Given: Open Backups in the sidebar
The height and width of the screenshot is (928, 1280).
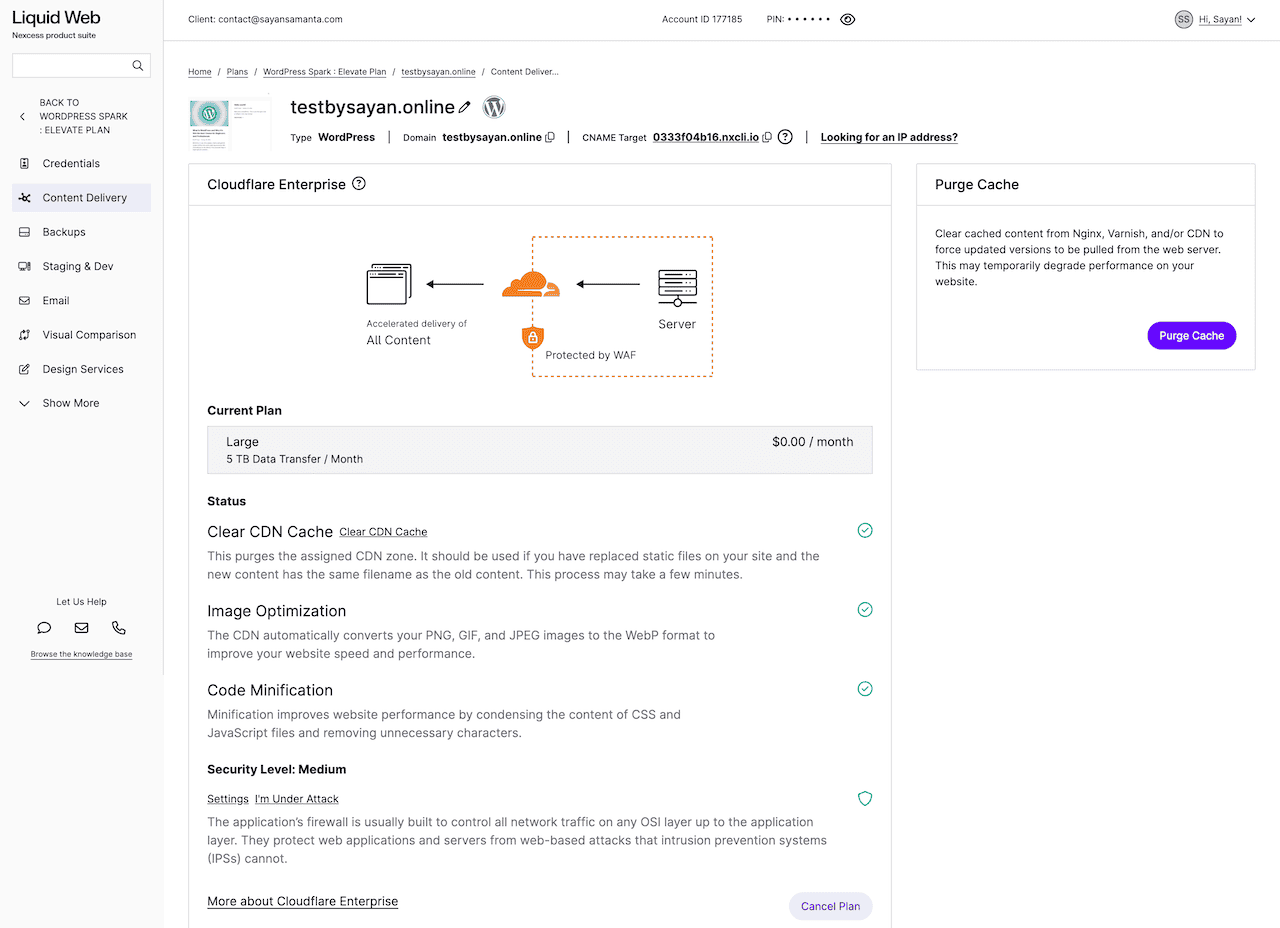Looking at the screenshot, I should click(x=64, y=232).
